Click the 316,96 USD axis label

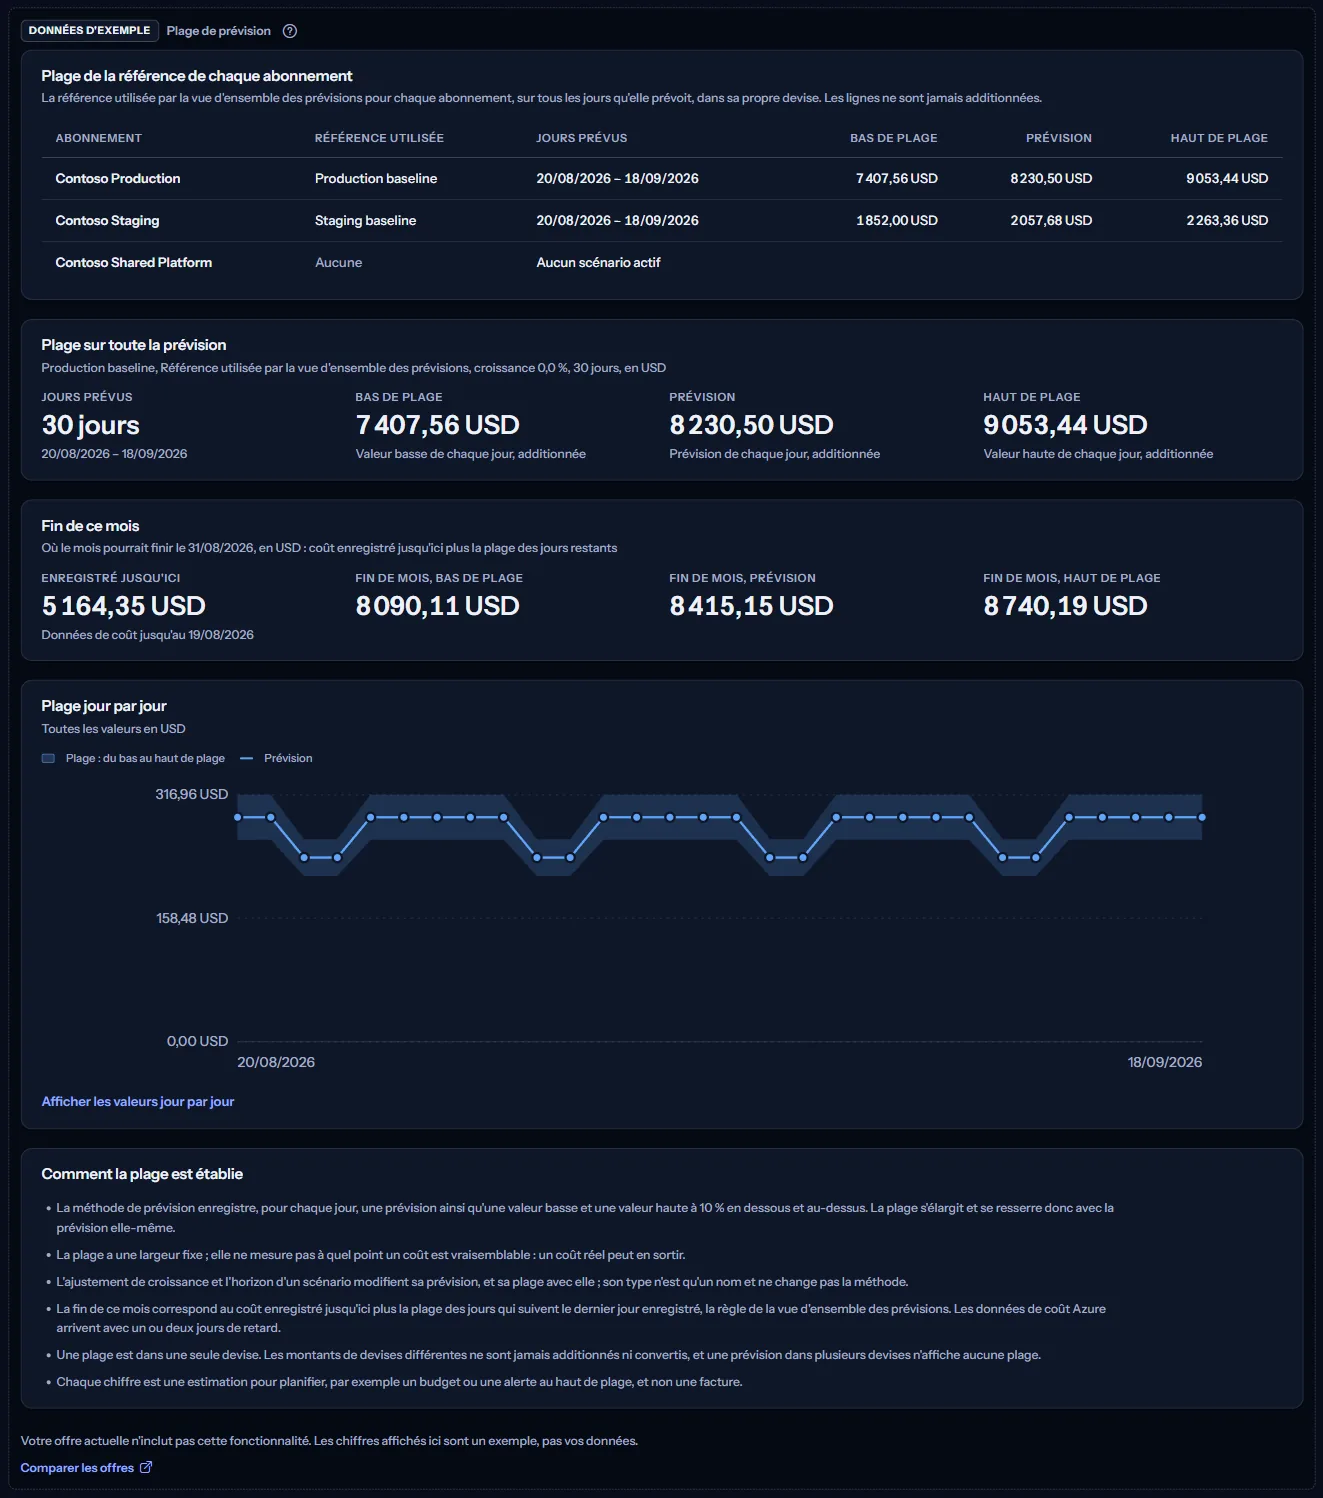click(x=191, y=794)
